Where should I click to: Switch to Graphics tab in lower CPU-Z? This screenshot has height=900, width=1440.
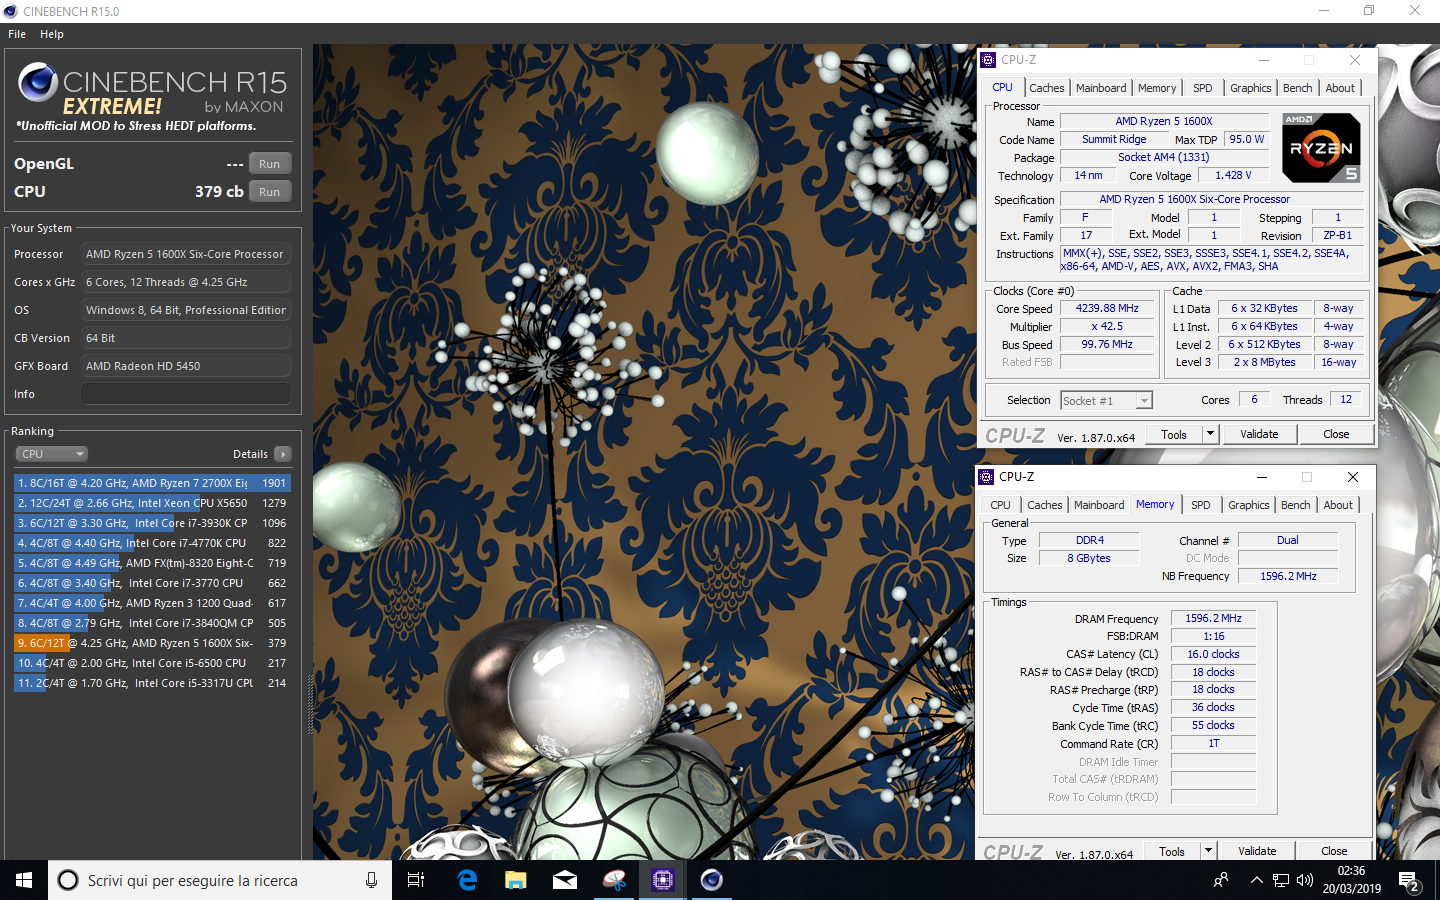(x=1249, y=505)
